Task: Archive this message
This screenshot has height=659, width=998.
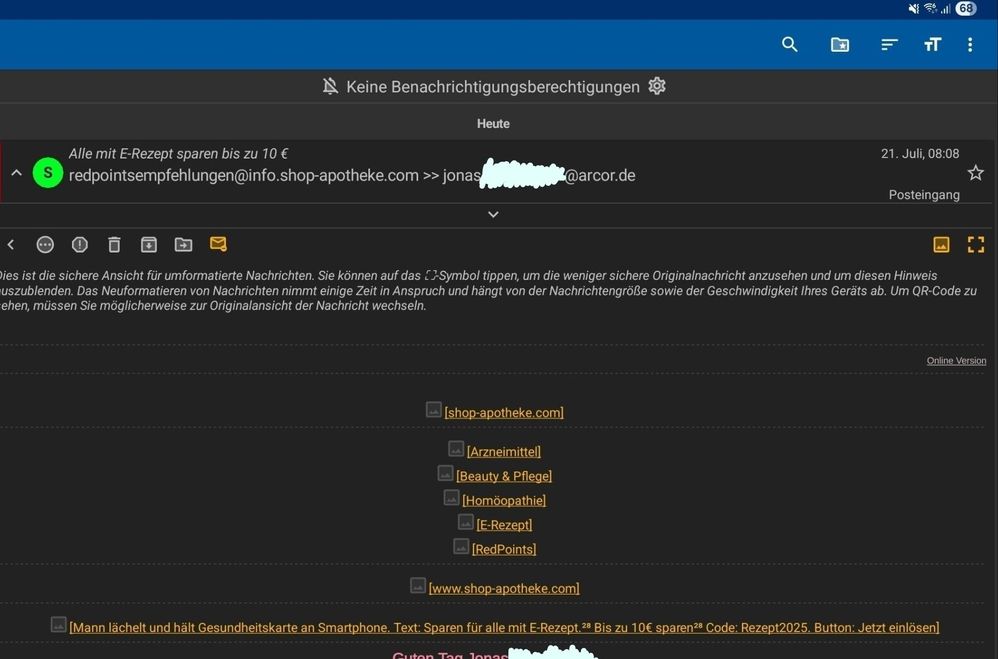Action: [148, 244]
